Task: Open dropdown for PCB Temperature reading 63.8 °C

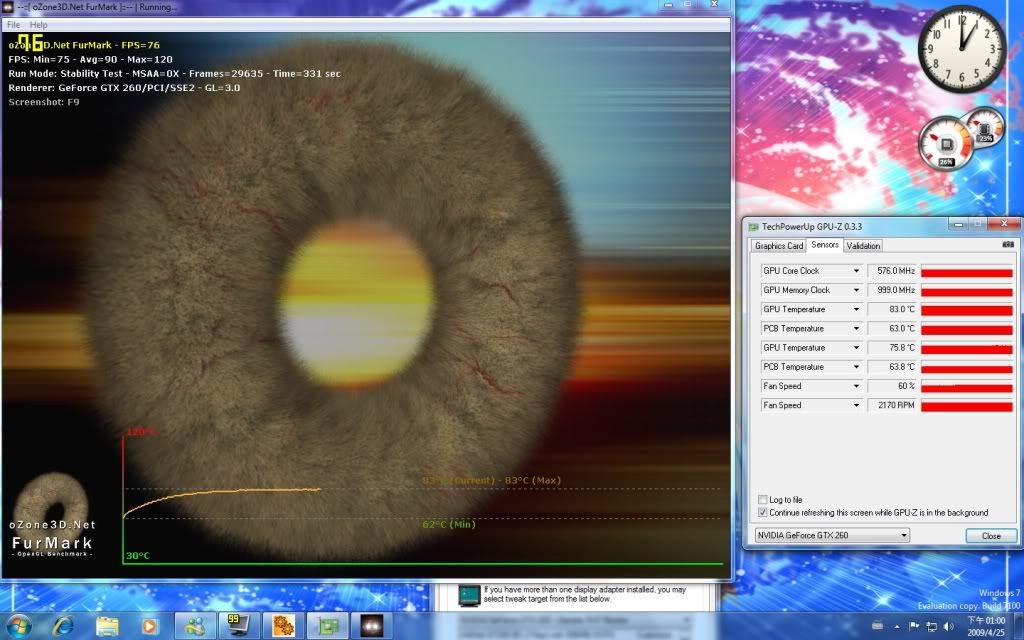Action: click(x=856, y=367)
